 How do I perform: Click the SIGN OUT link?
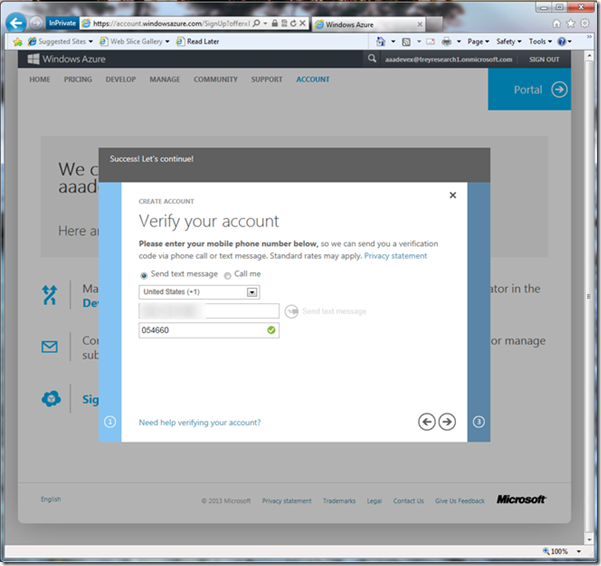coord(544,59)
